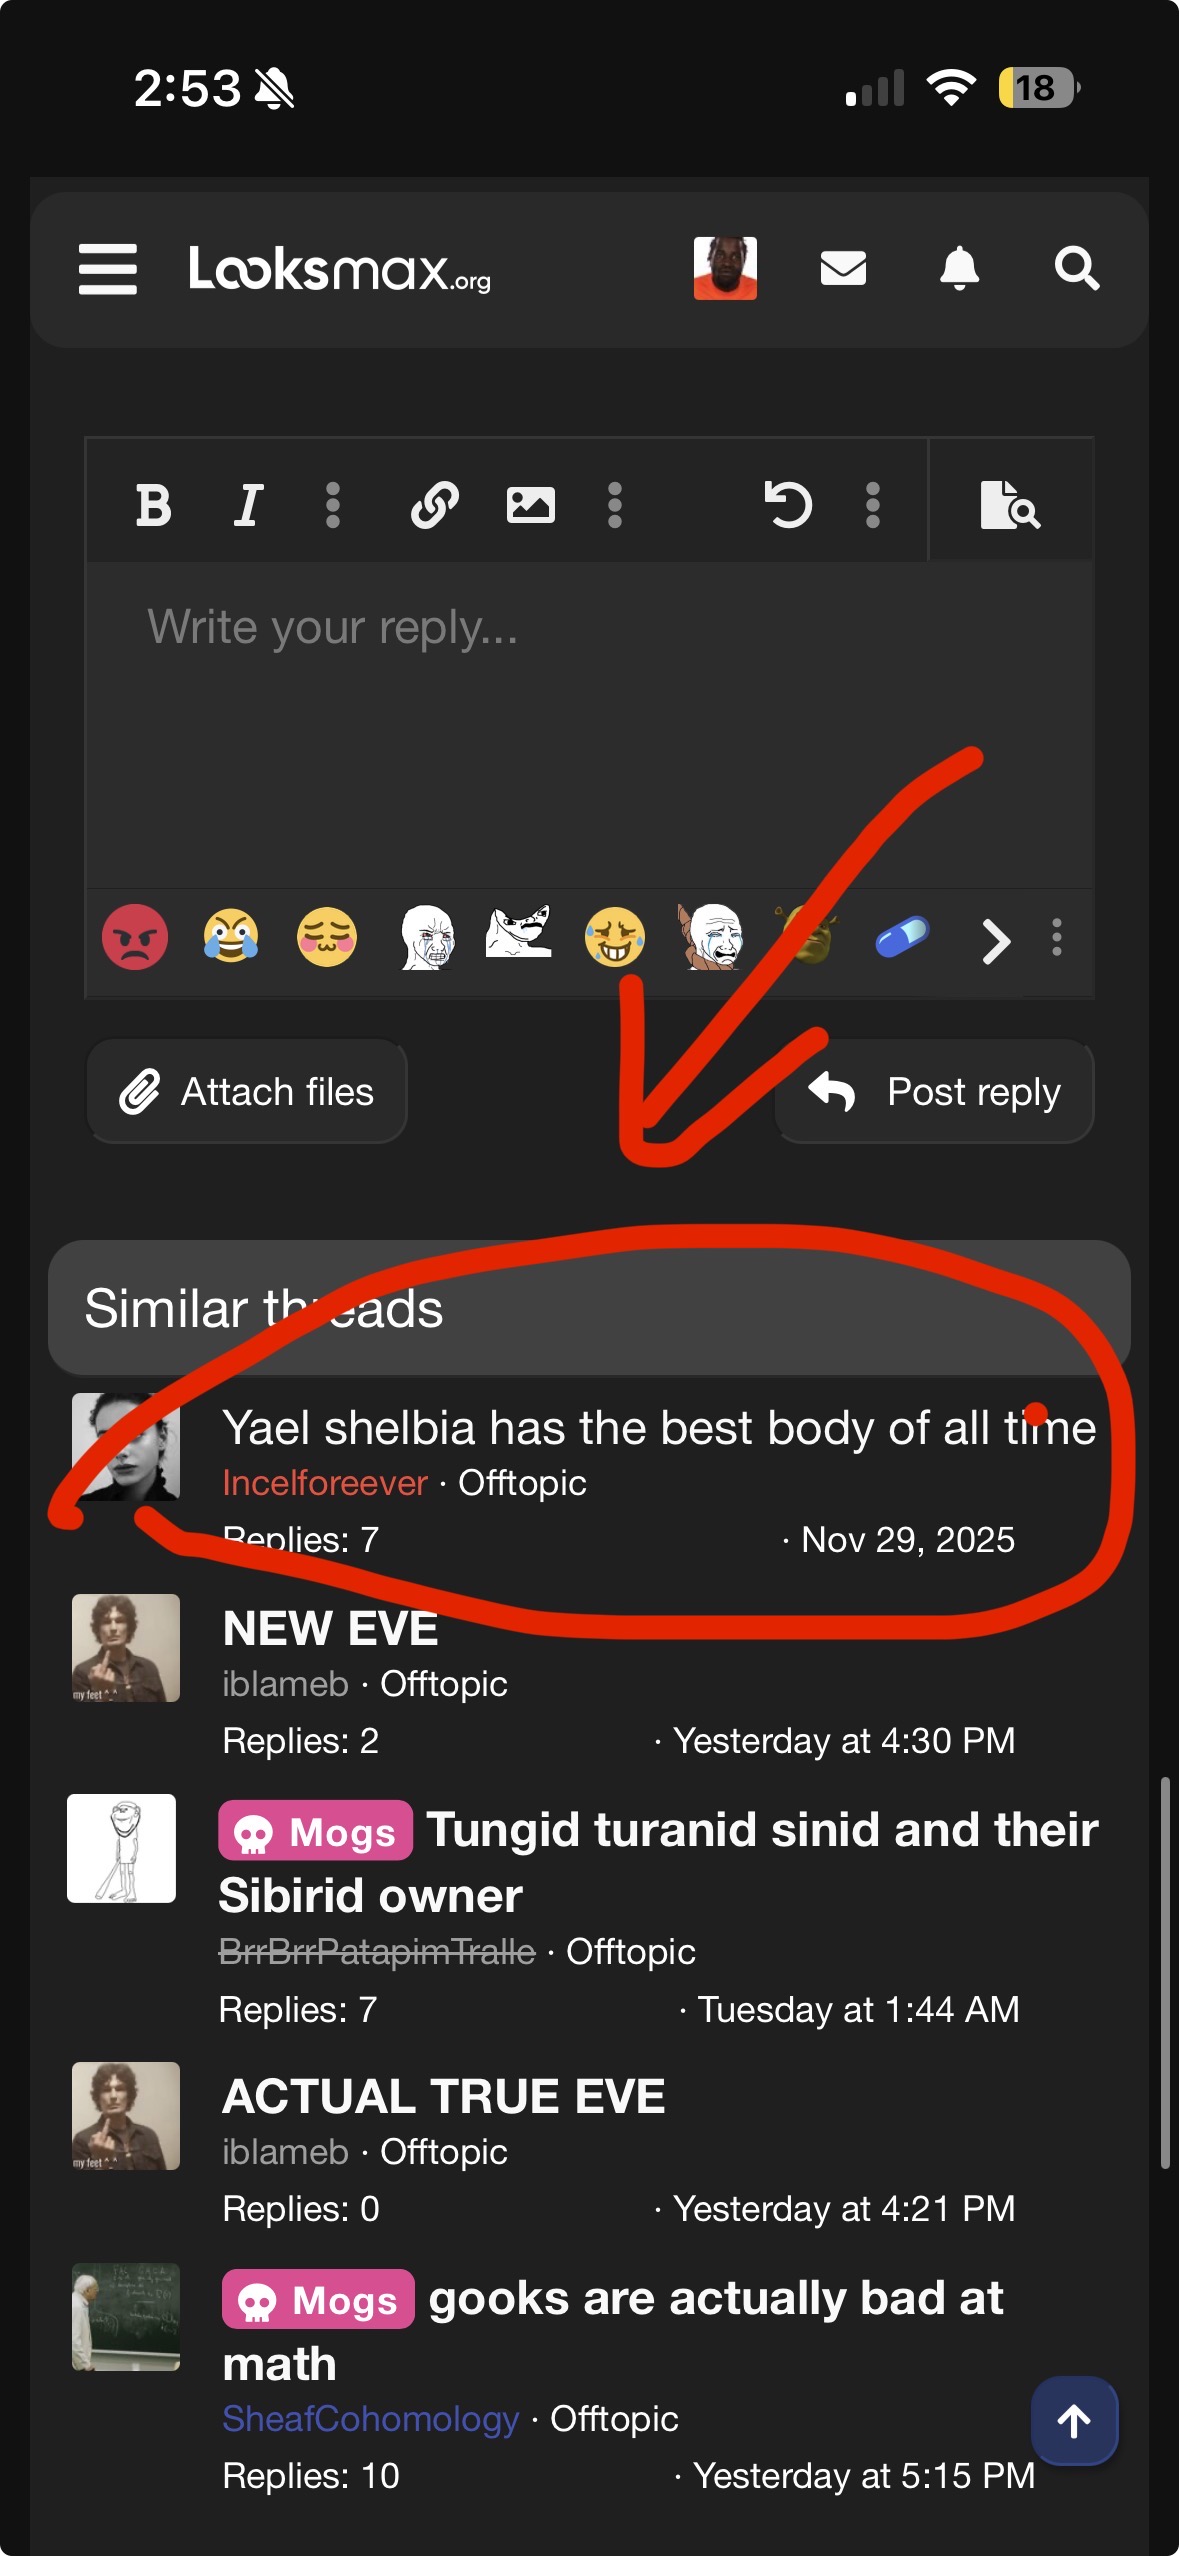Show next emojis with the chevron arrow
The width and height of the screenshot is (1179, 2556).
995,941
